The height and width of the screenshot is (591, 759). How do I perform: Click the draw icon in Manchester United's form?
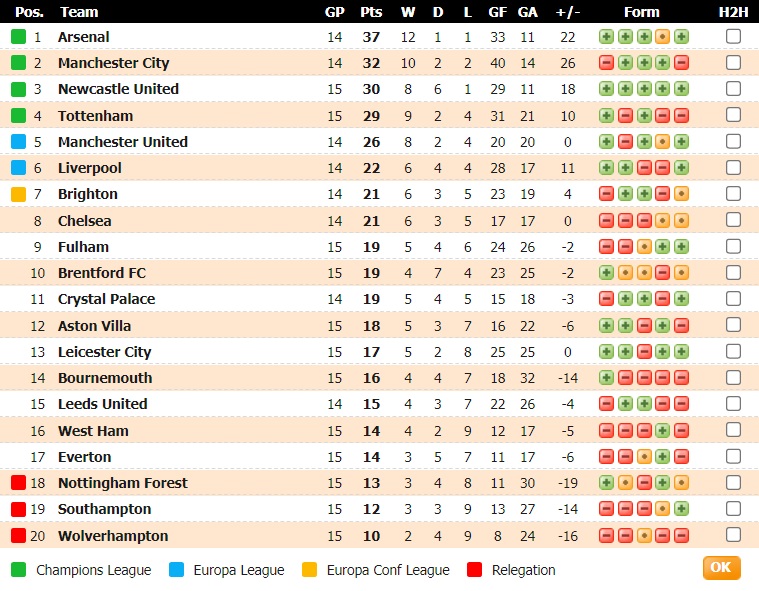click(x=662, y=142)
